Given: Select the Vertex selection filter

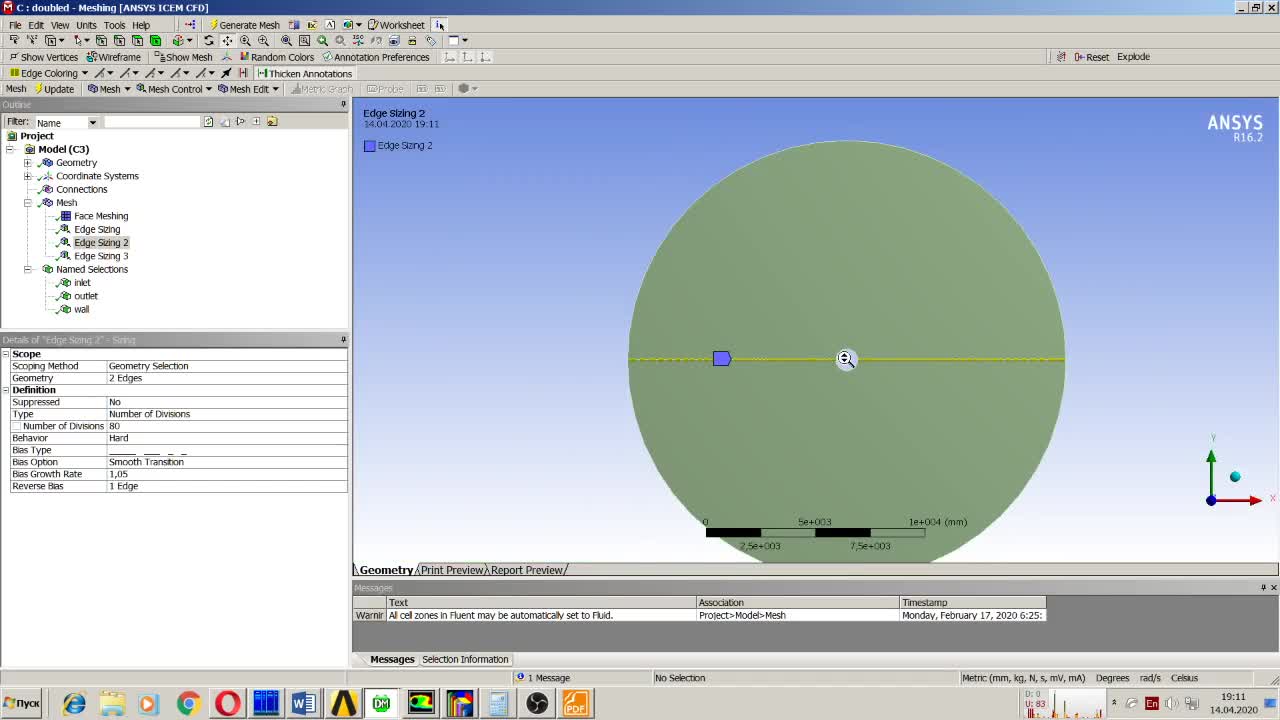Looking at the screenshot, I should 101,41.
